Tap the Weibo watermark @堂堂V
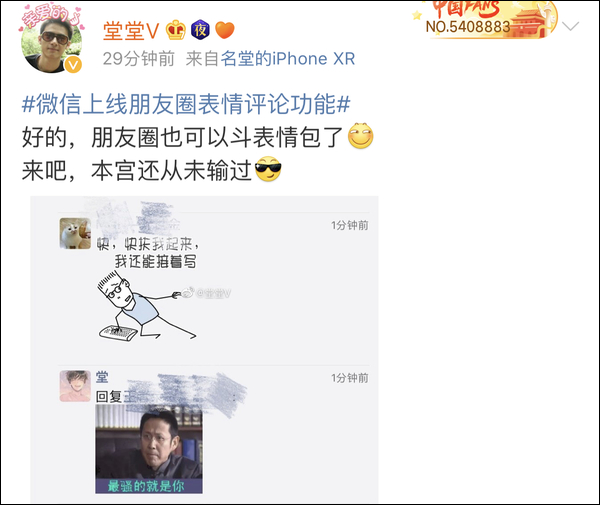 pos(207,293)
